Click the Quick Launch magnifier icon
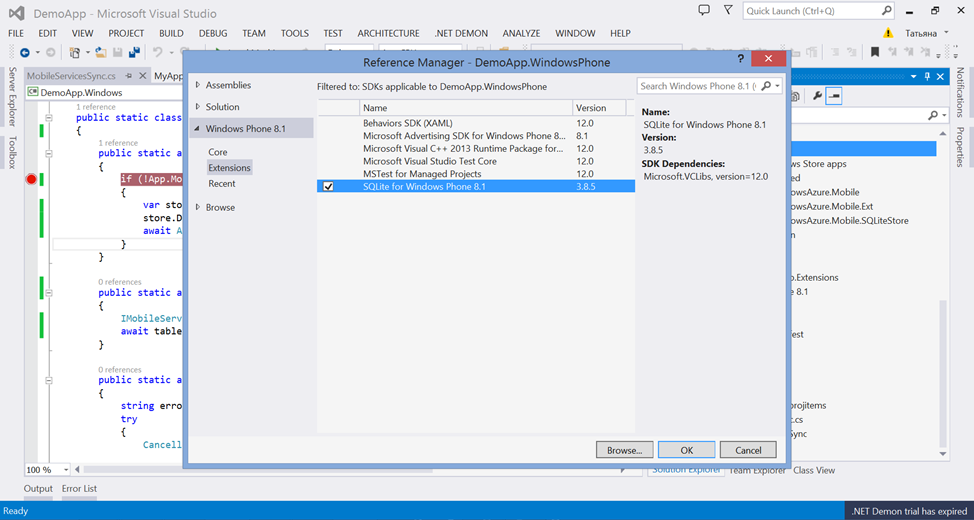974x520 pixels. [x=886, y=11]
